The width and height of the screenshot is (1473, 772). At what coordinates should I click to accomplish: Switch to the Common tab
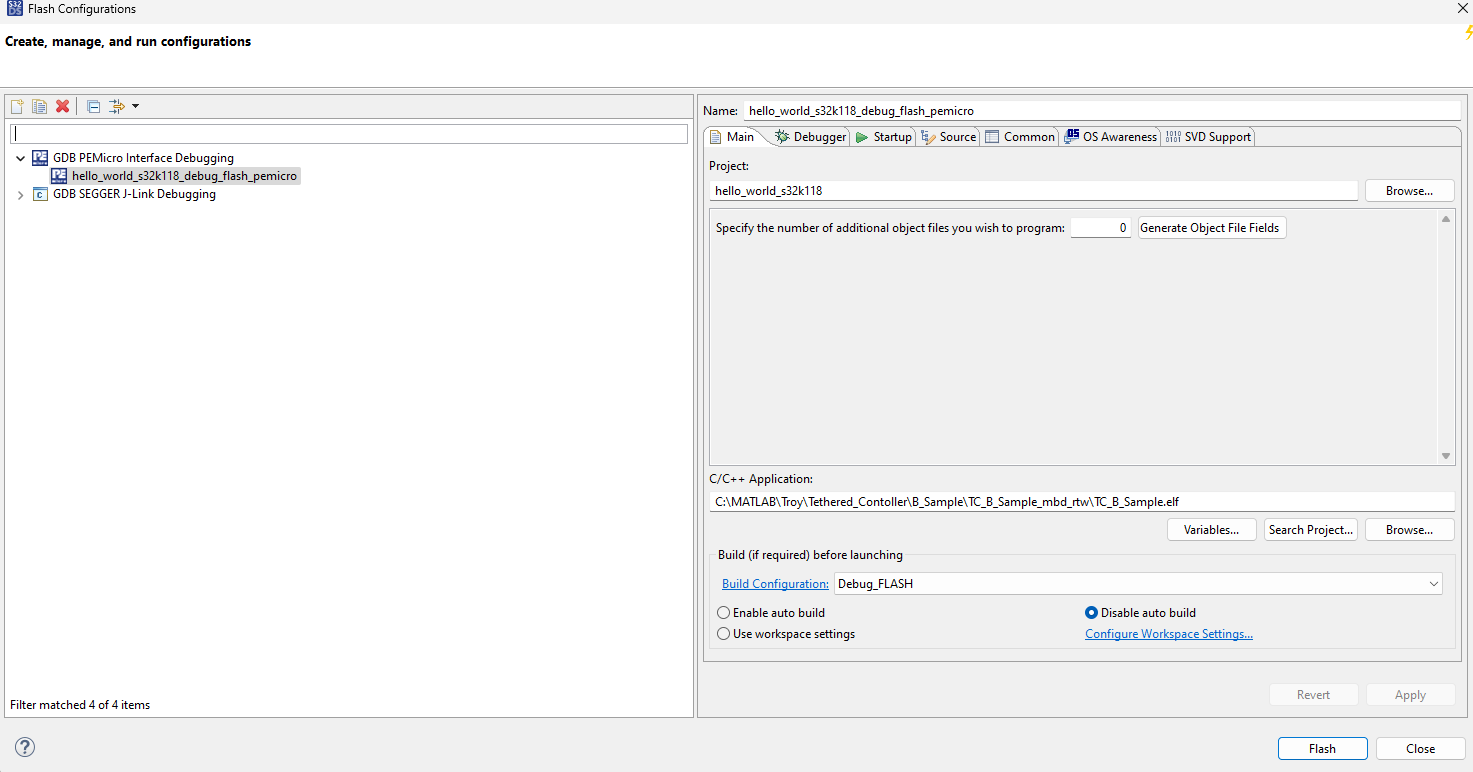point(1020,136)
